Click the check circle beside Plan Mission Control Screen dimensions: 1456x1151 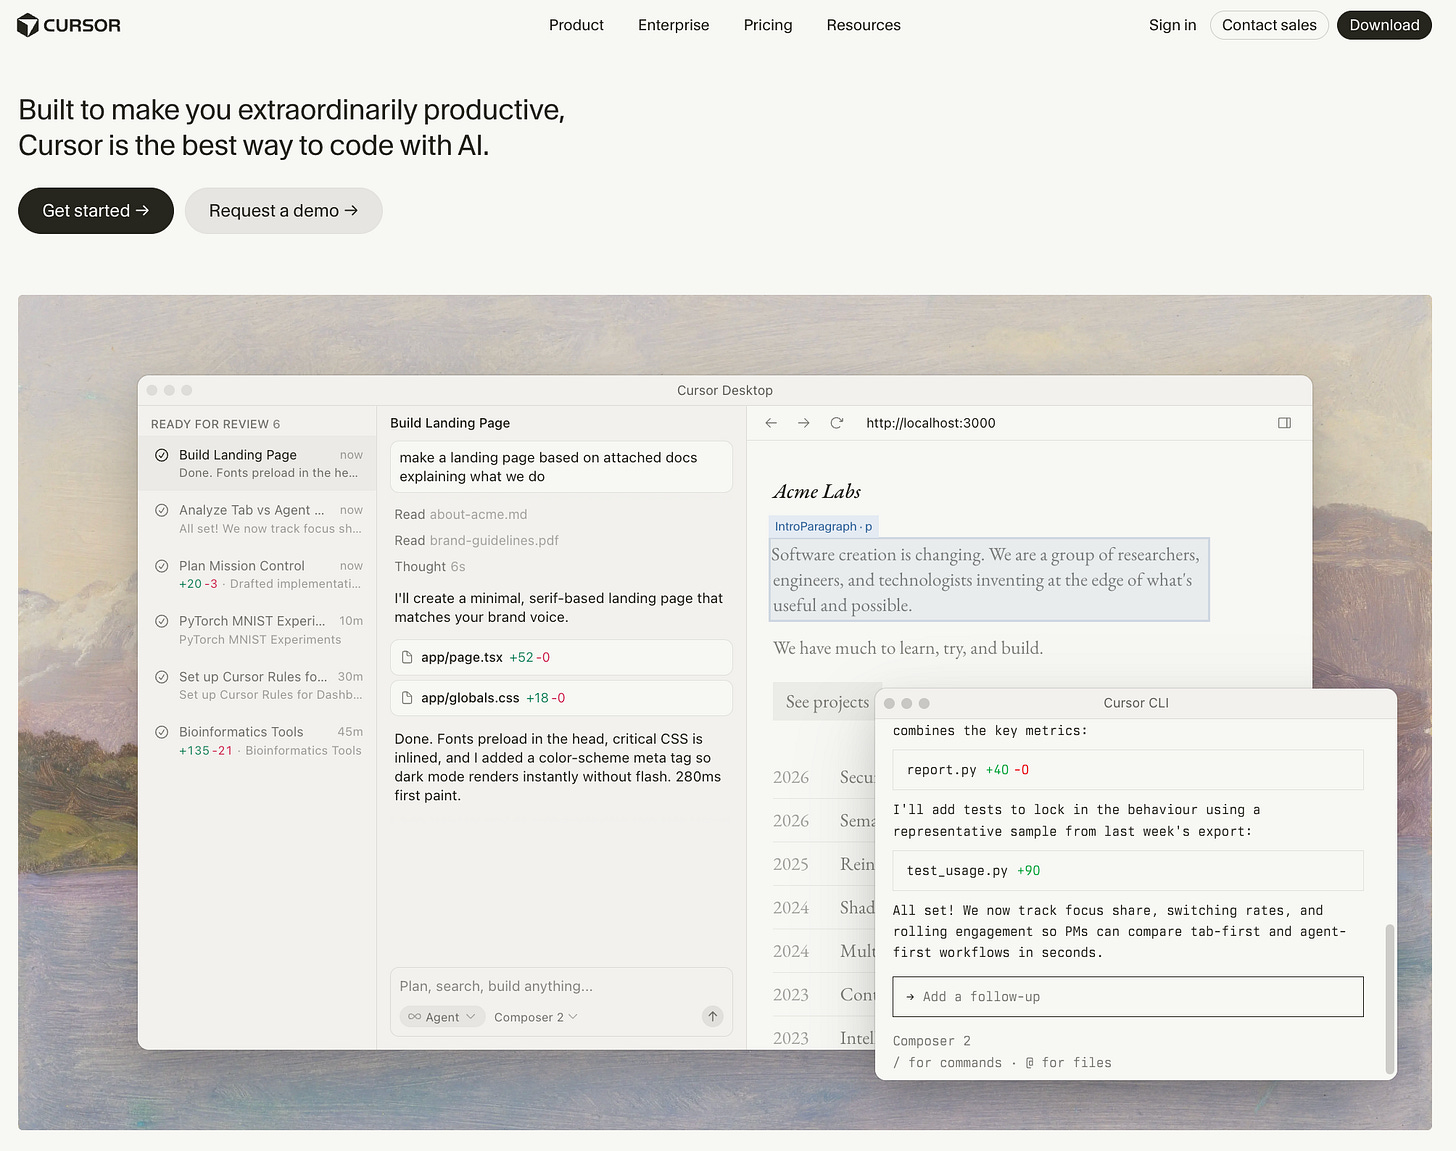pos(161,566)
